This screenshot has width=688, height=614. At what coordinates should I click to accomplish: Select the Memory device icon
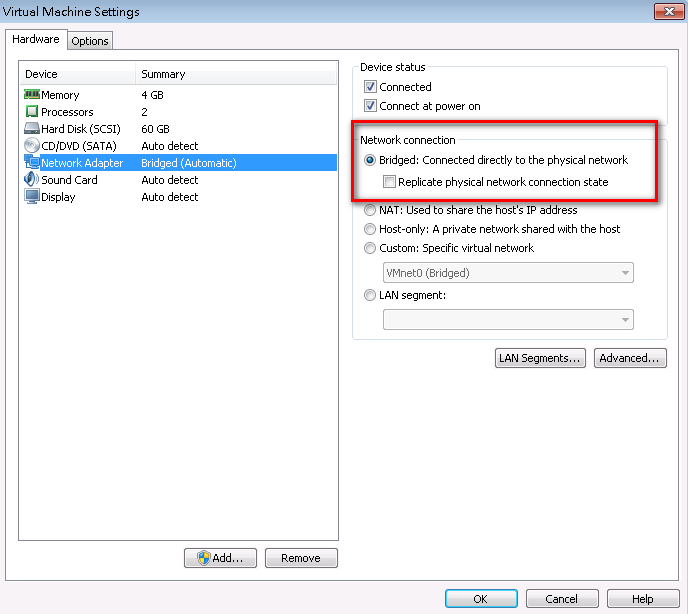pyautogui.click(x=32, y=94)
